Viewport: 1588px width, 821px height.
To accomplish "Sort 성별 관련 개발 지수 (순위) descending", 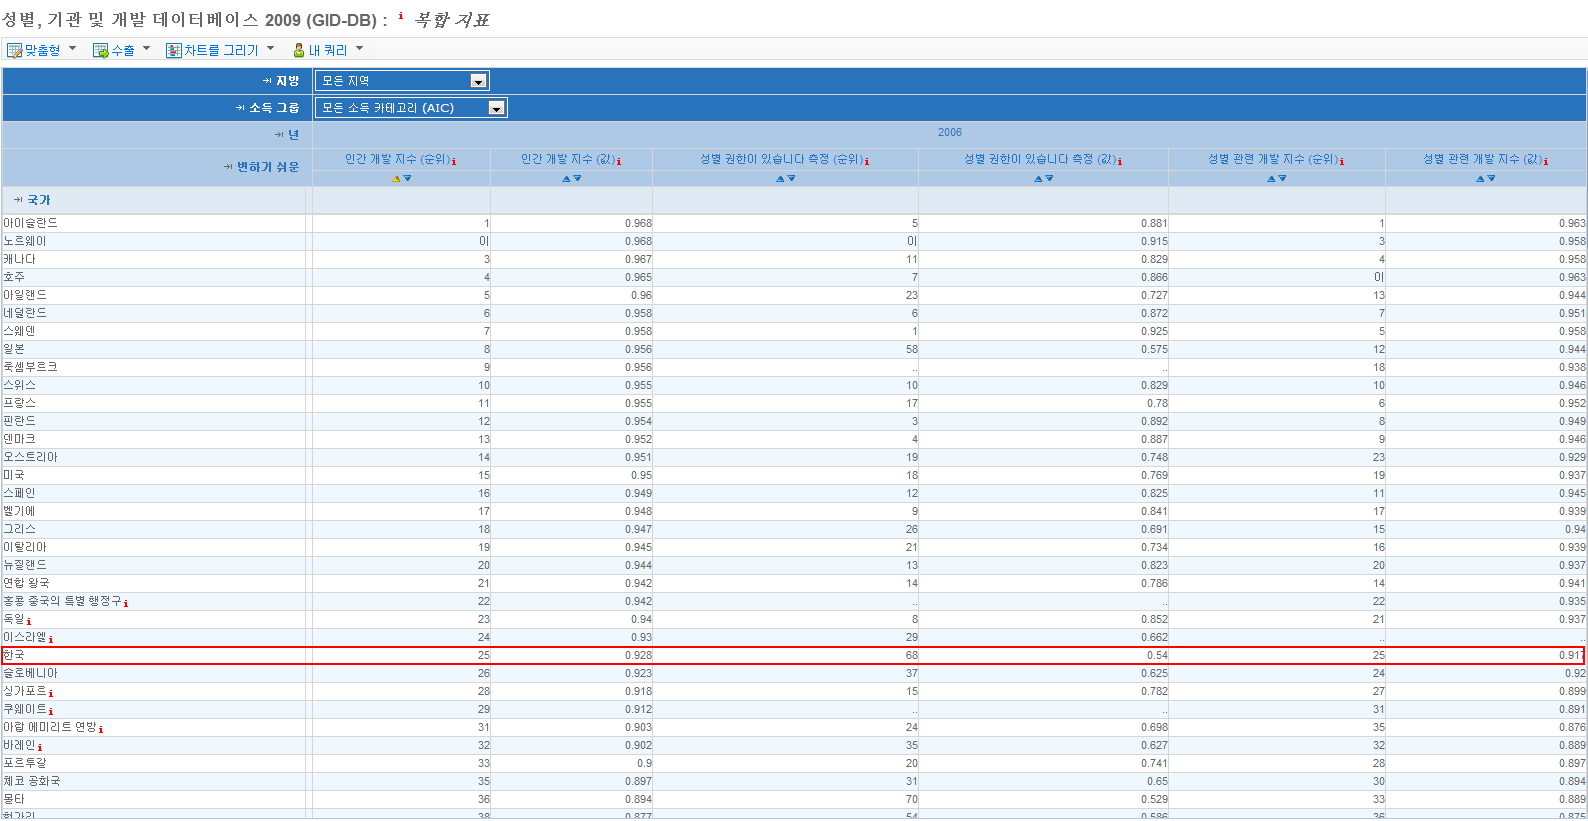I will point(1283,178).
